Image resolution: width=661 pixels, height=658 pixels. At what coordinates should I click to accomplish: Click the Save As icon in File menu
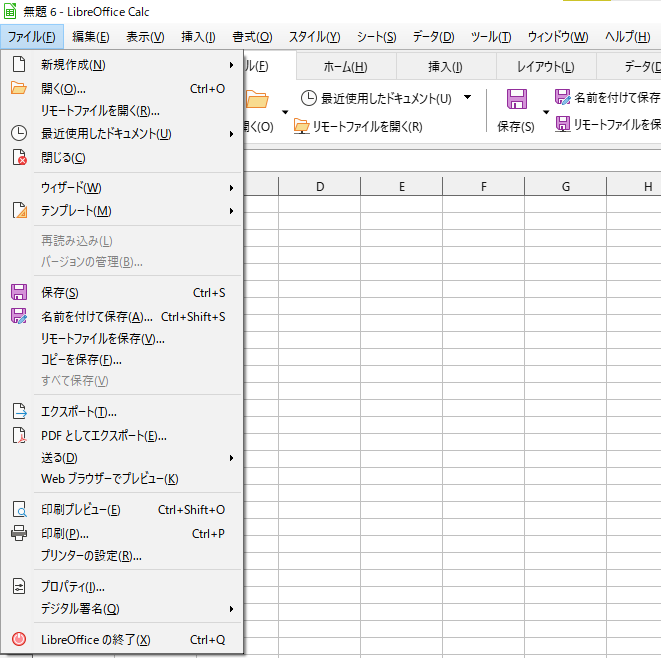tap(19, 316)
